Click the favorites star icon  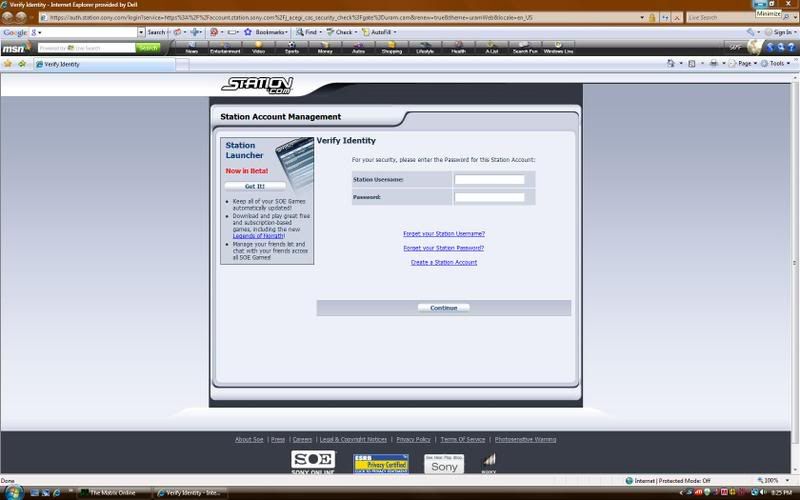point(8,64)
